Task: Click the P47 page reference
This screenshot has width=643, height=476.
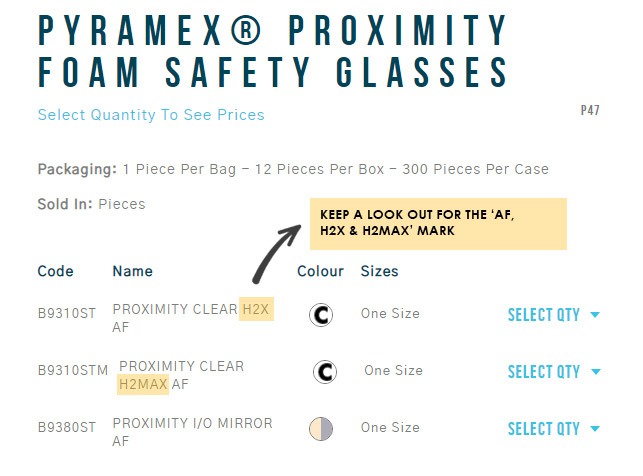Action: (590, 110)
